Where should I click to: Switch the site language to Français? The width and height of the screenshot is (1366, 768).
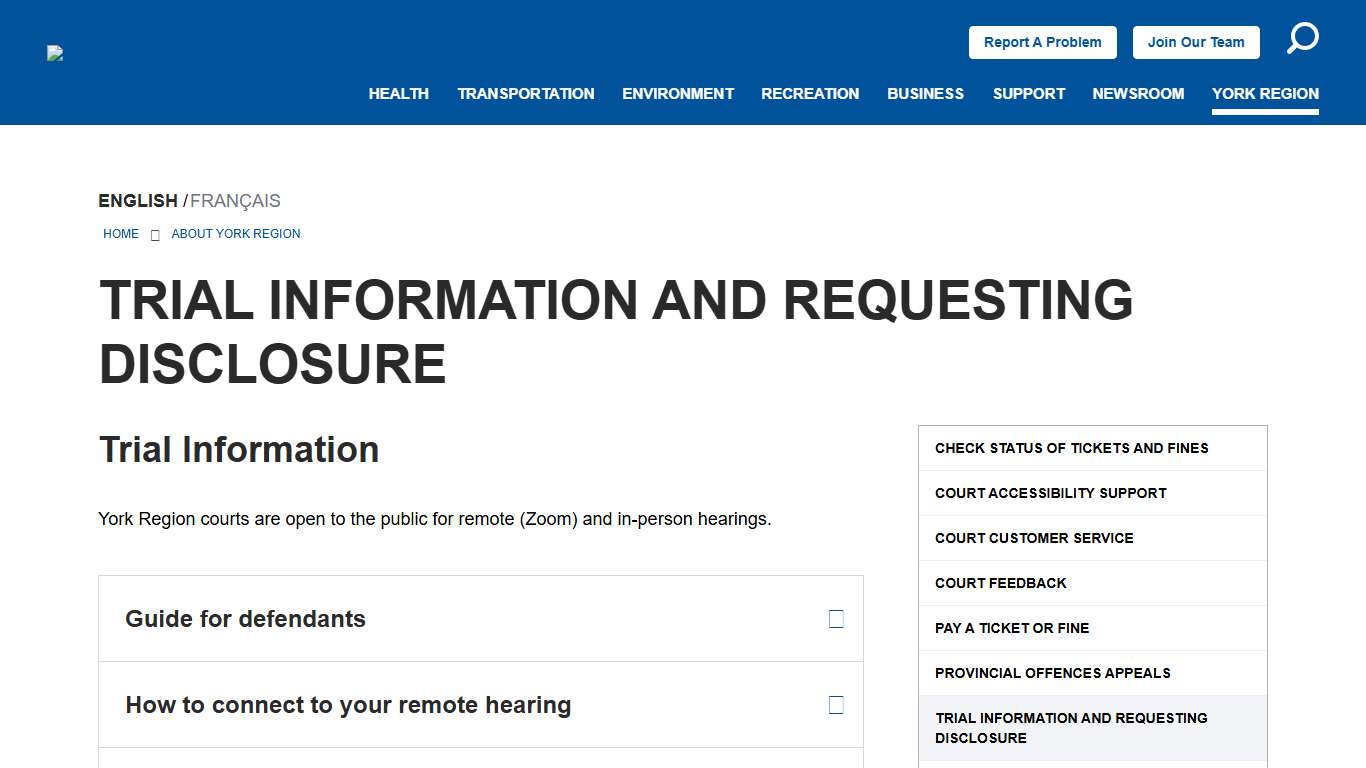pos(235,200)
